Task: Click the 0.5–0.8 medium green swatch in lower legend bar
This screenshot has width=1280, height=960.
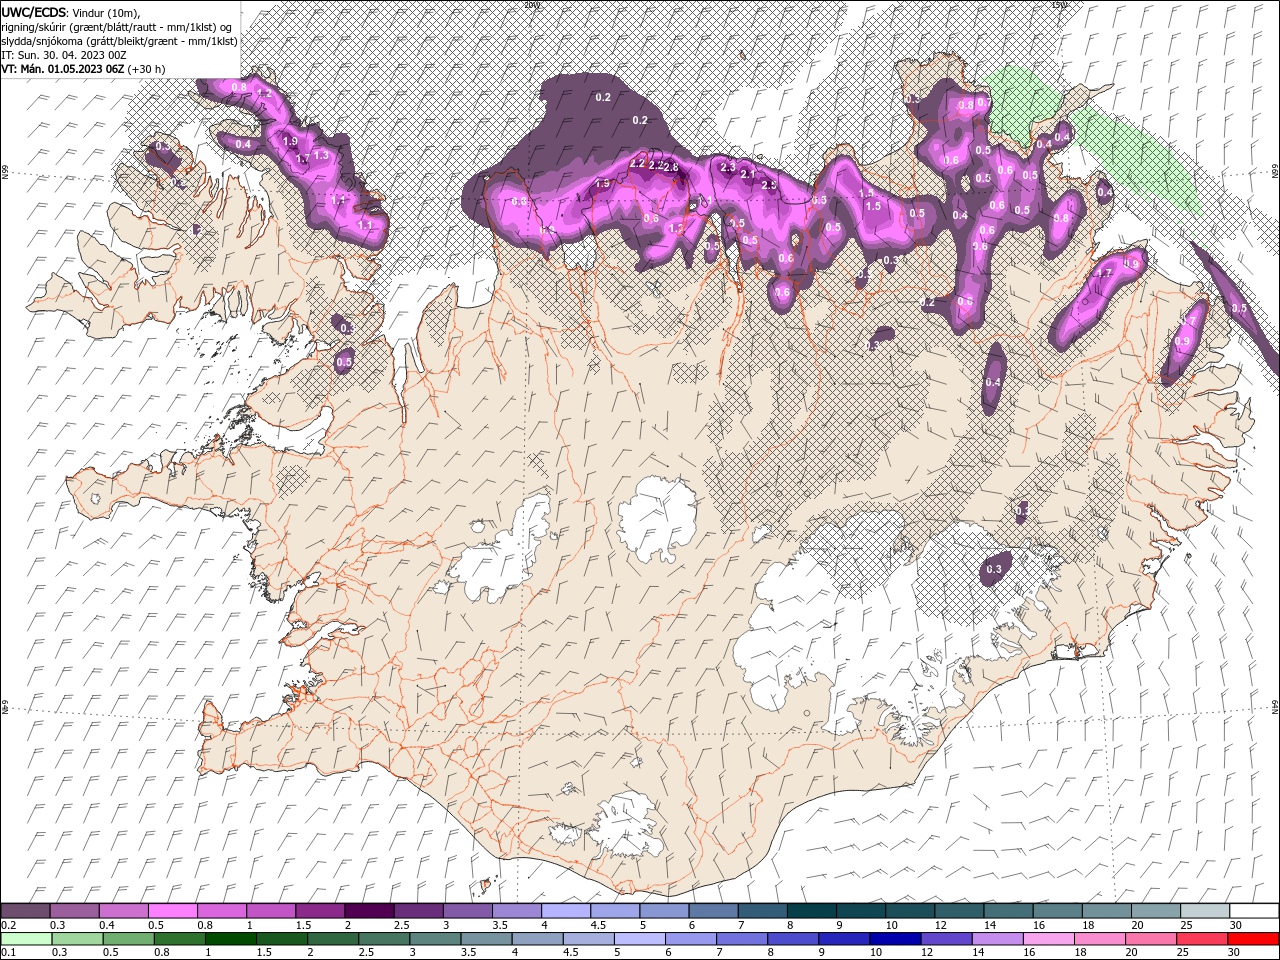Action: (130, 938)
